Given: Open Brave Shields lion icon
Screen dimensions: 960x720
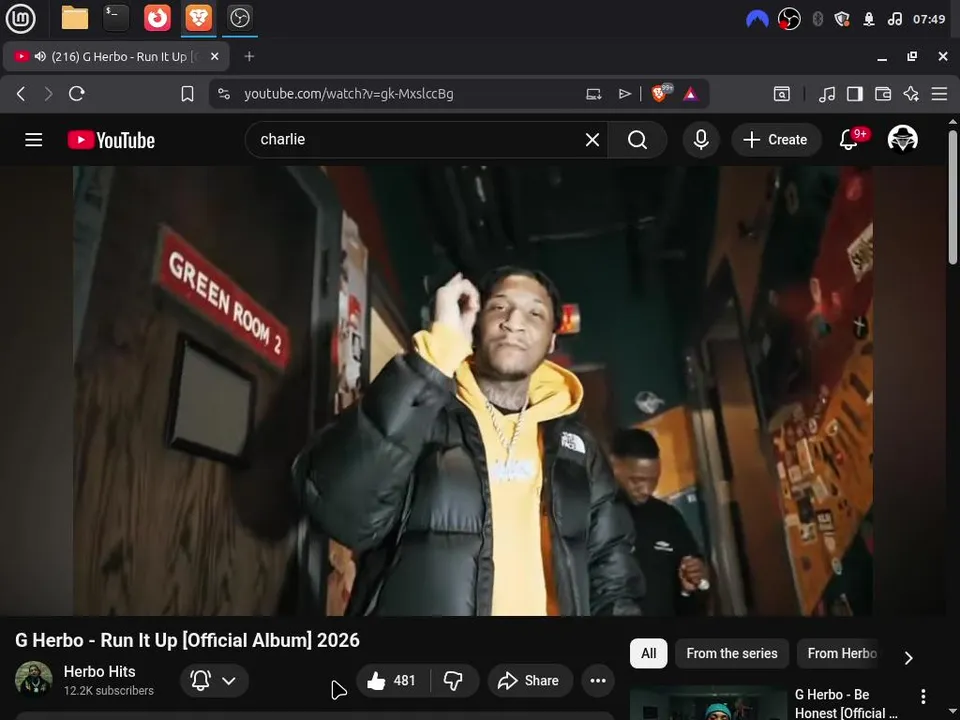Looking at the screenshot, I should [661, 93].
